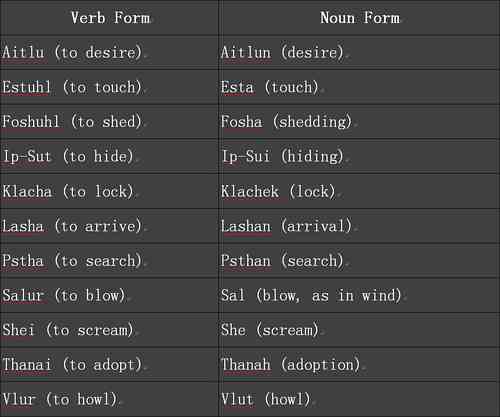Select the Shei (to scream) cell

[109, 330]
